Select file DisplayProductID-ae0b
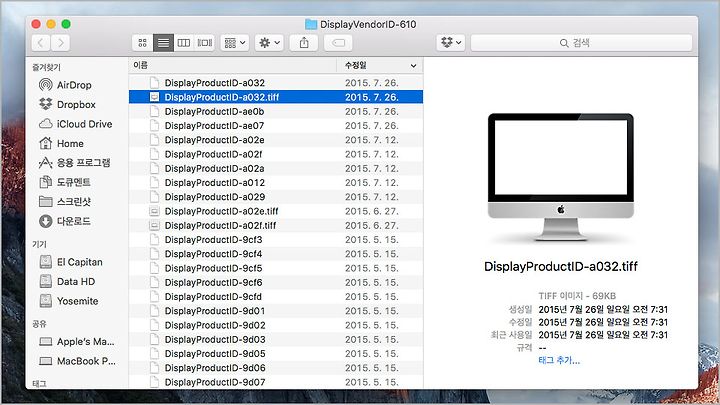The image size is (720, 405). [x=276, y=111]
